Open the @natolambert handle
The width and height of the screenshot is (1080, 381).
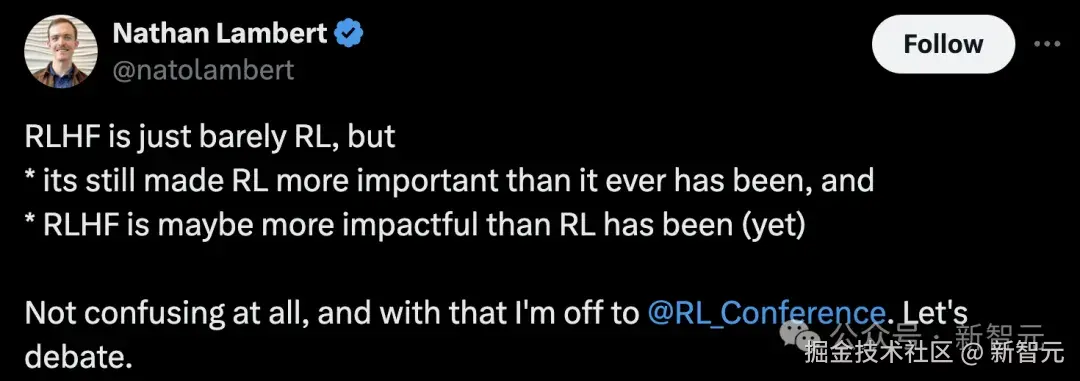coord(203,70)
